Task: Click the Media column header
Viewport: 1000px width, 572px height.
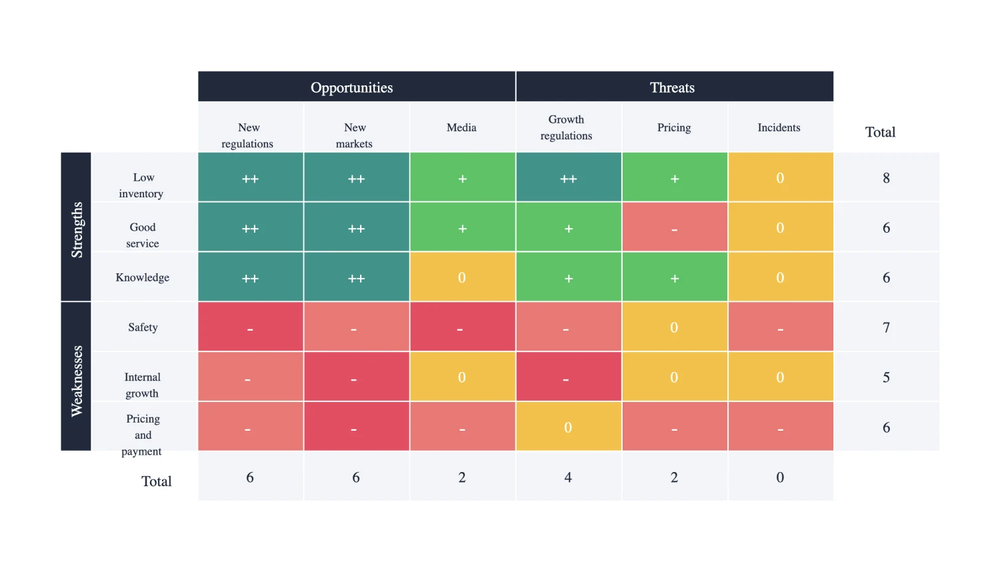Action: pyautogui.click(x=462, y=128)
